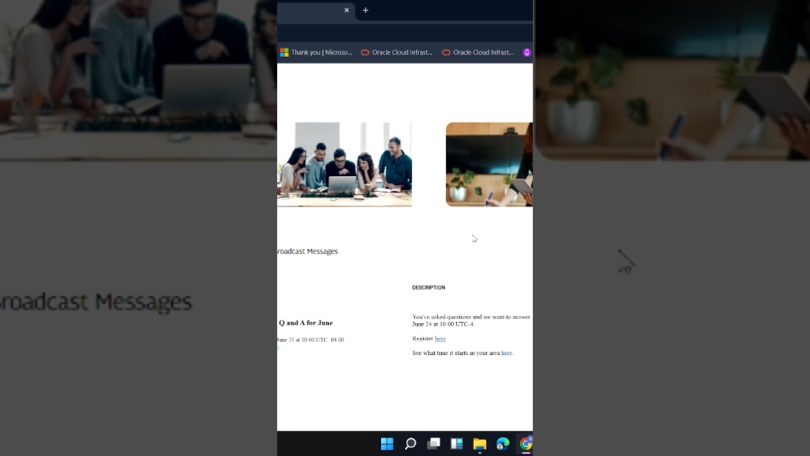Select the 'June 24 at 10:00 UTC -04:00' date text

[x=310, y=340]
